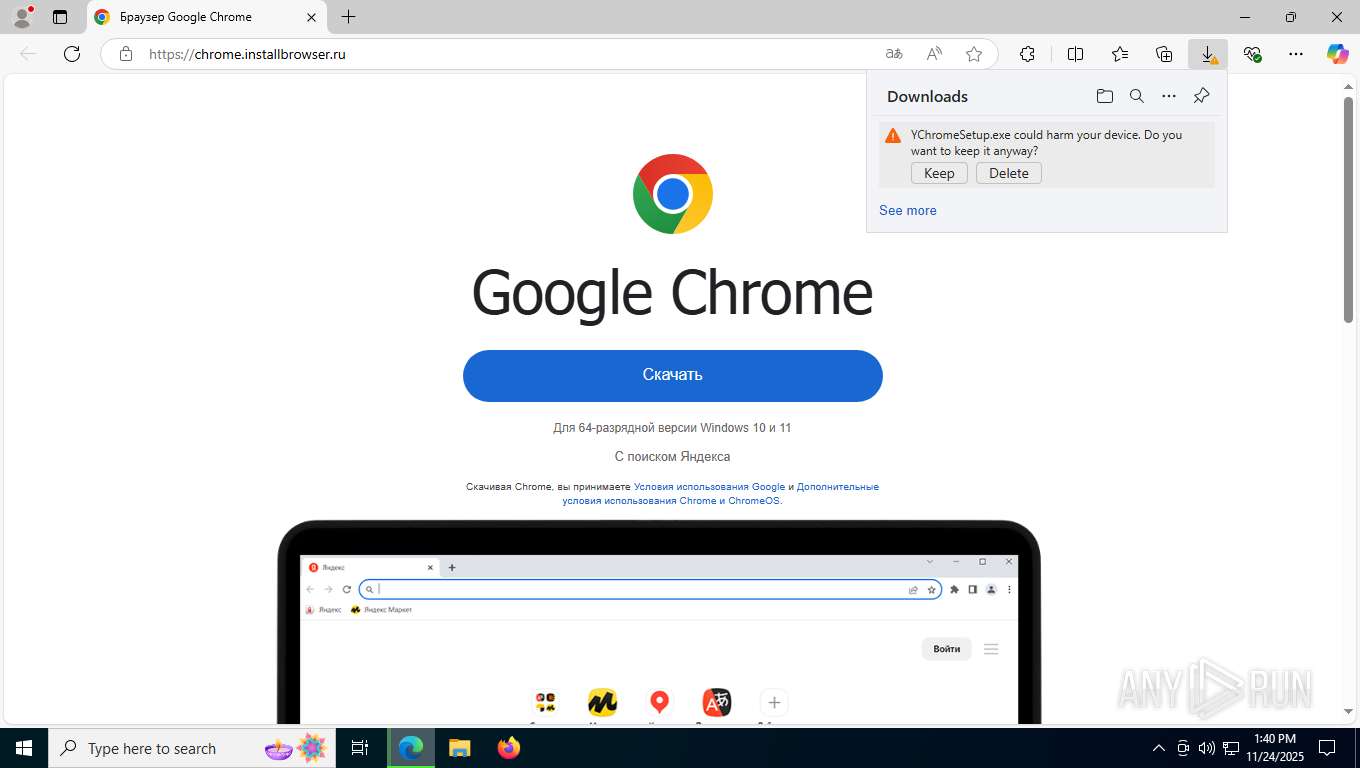The image size is (1360, 768).
Task: Click the browser back arrow
Action: point(28,54)
